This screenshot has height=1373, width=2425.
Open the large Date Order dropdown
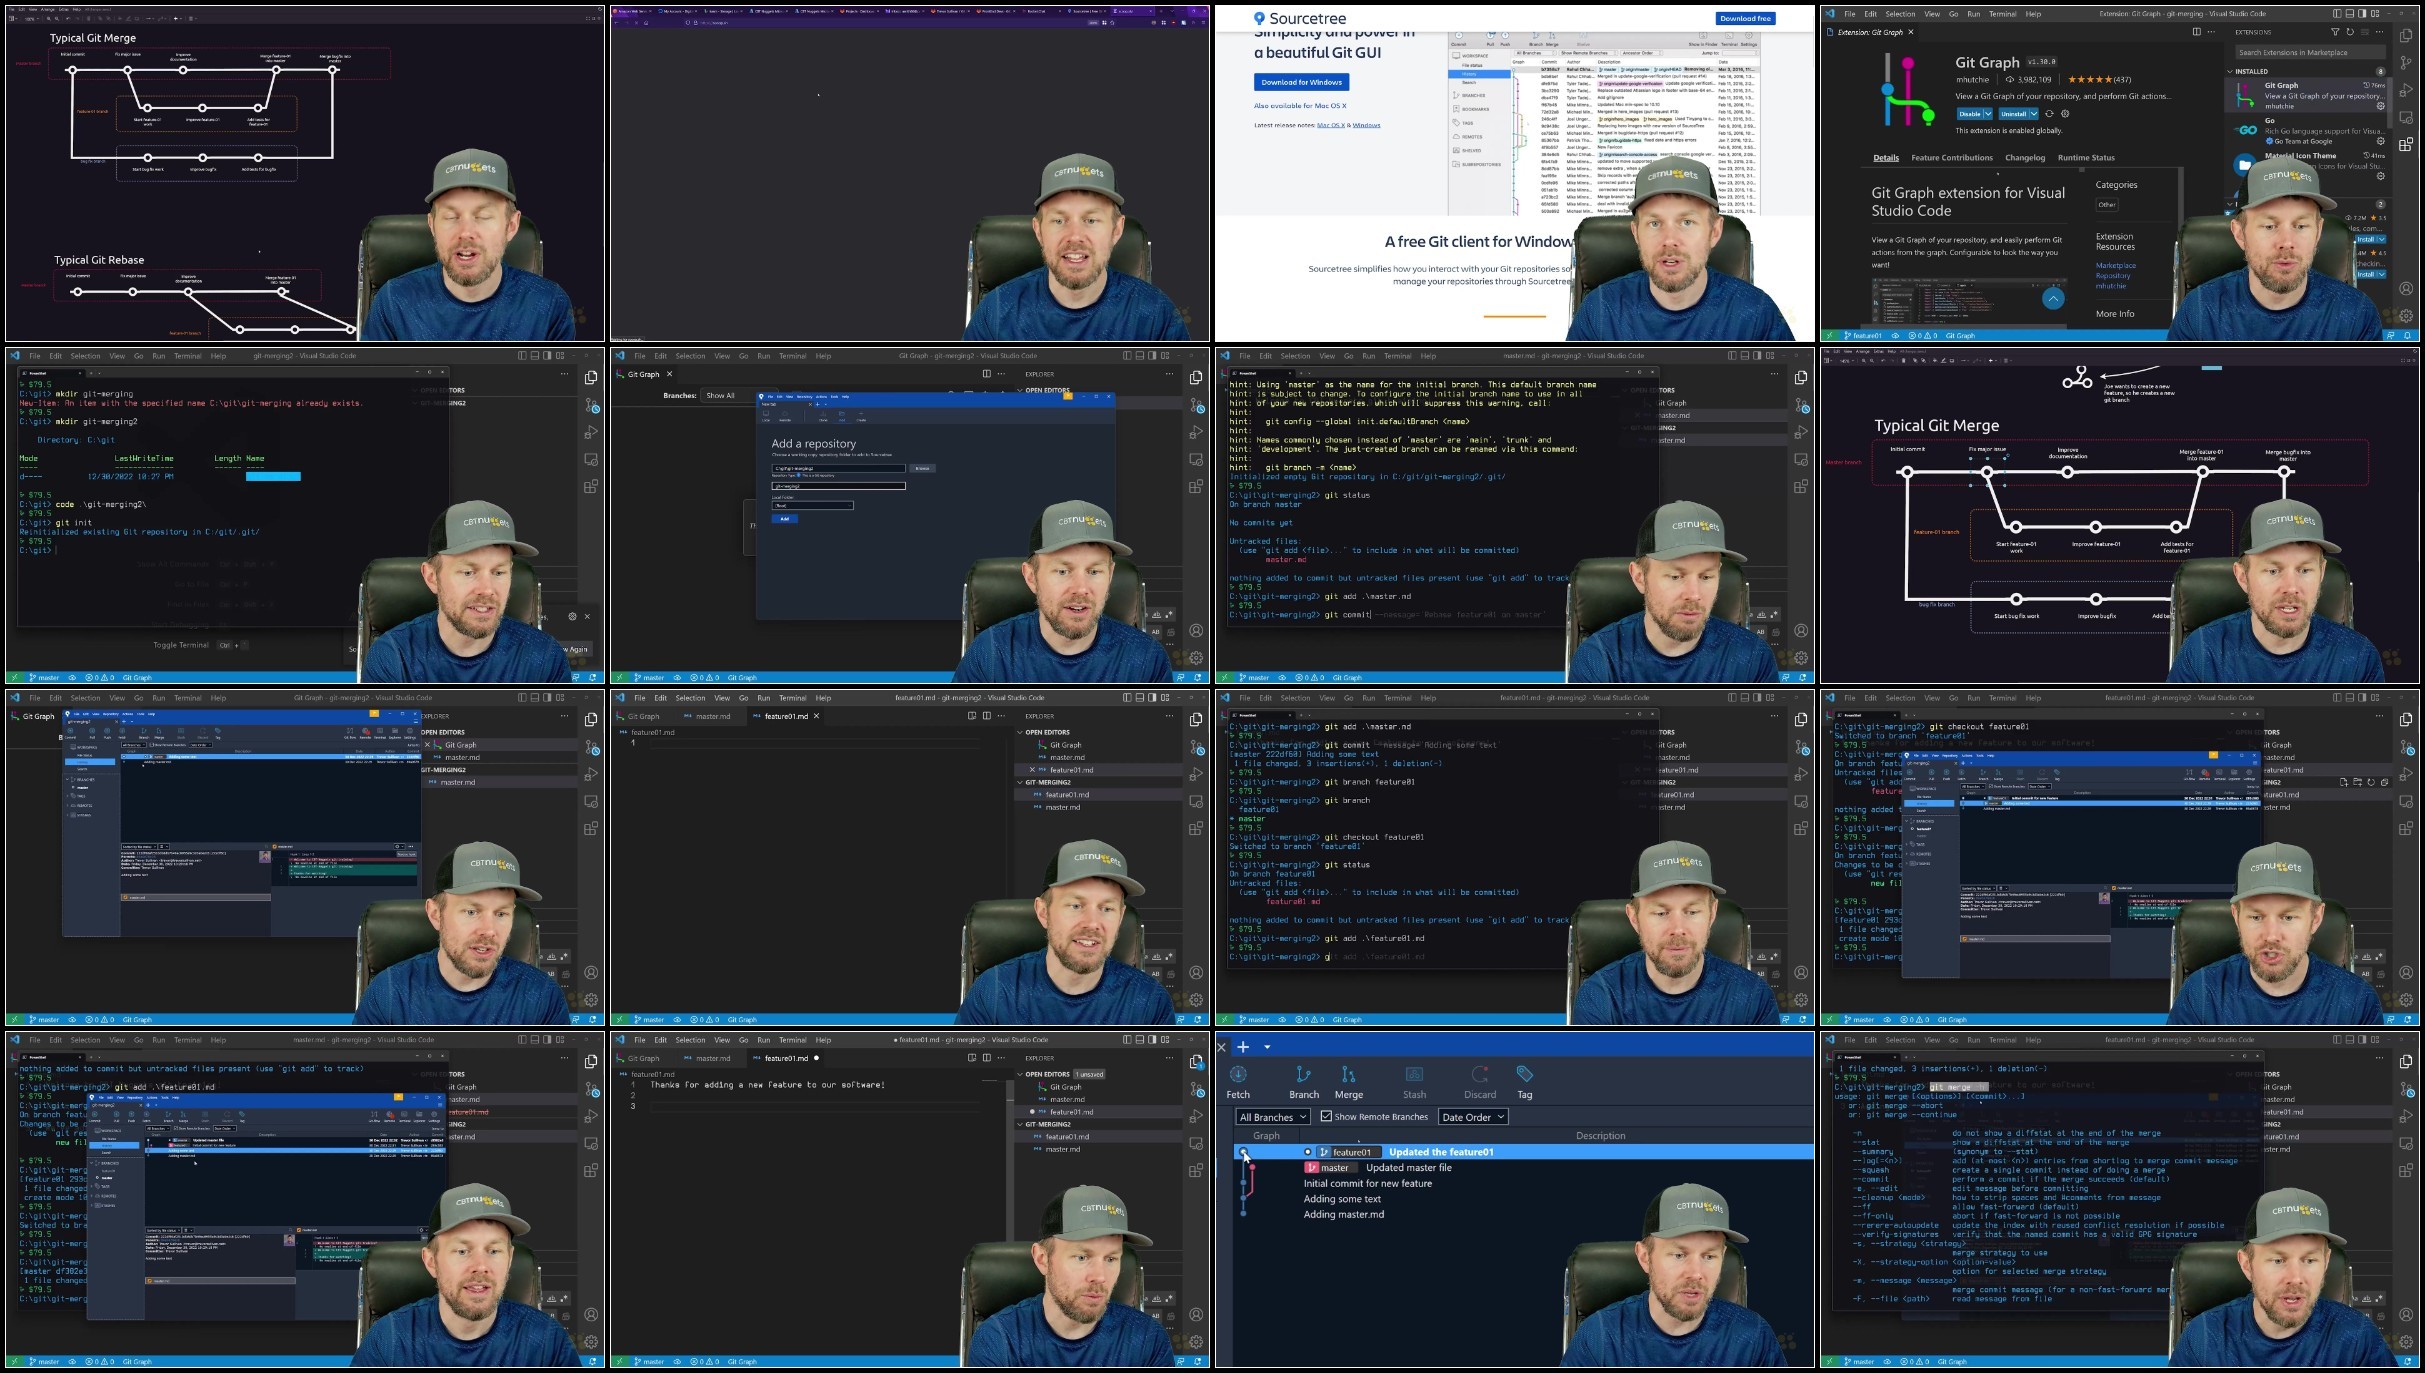1472,1117
